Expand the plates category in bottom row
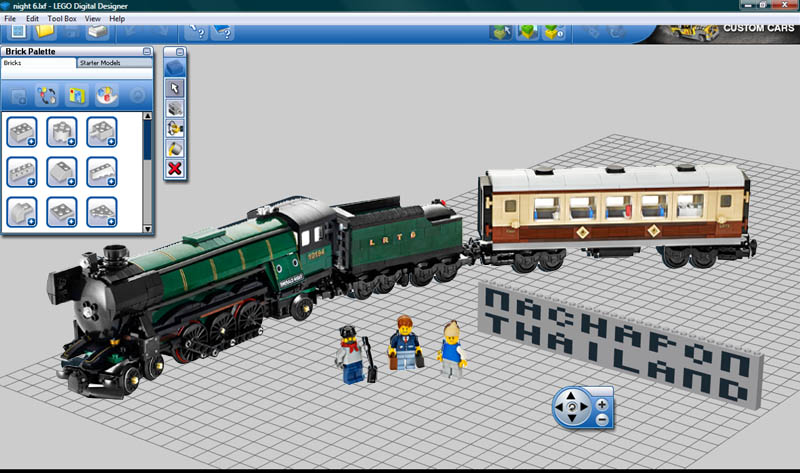The height and width of the screenshot is (473, 800). coord(62,212)
